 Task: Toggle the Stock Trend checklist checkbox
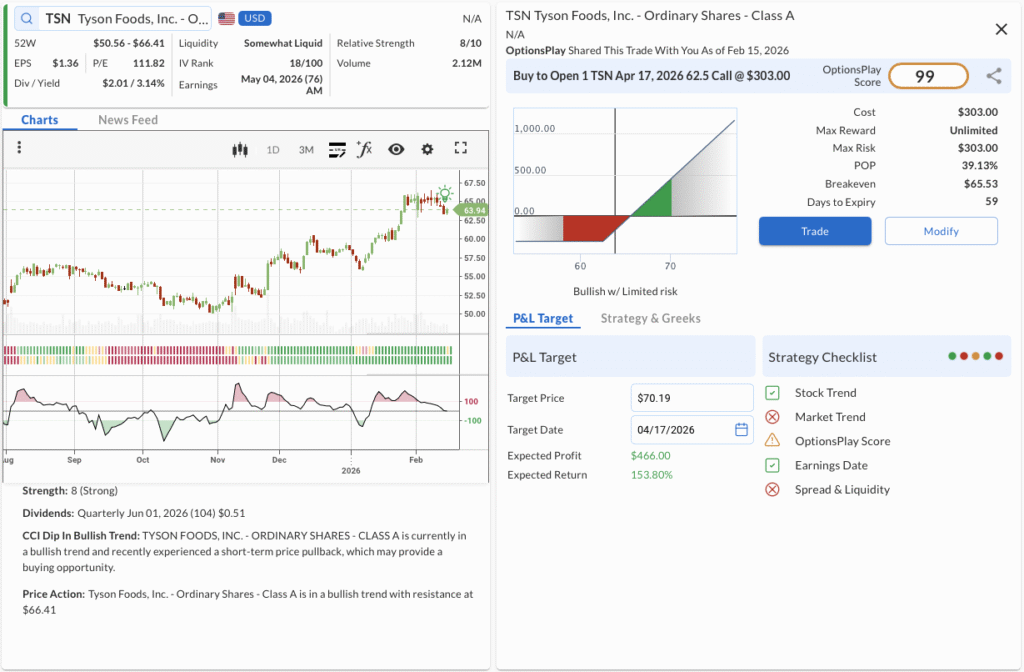point(772,393)
